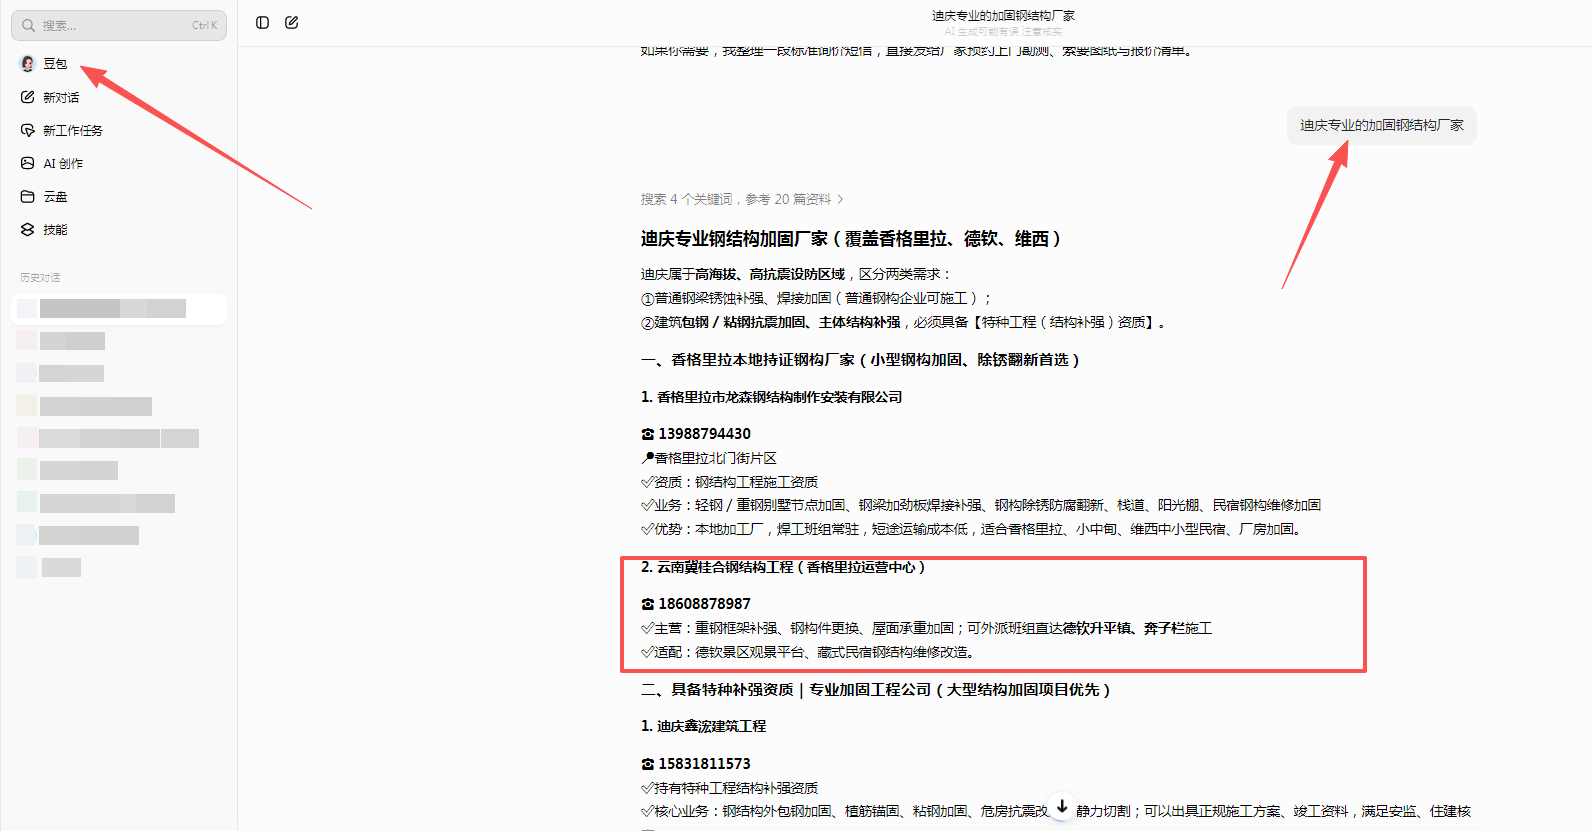Open 新工作任务 in the sidebar
The image size is (1592, 831).
tap(61, 130)
